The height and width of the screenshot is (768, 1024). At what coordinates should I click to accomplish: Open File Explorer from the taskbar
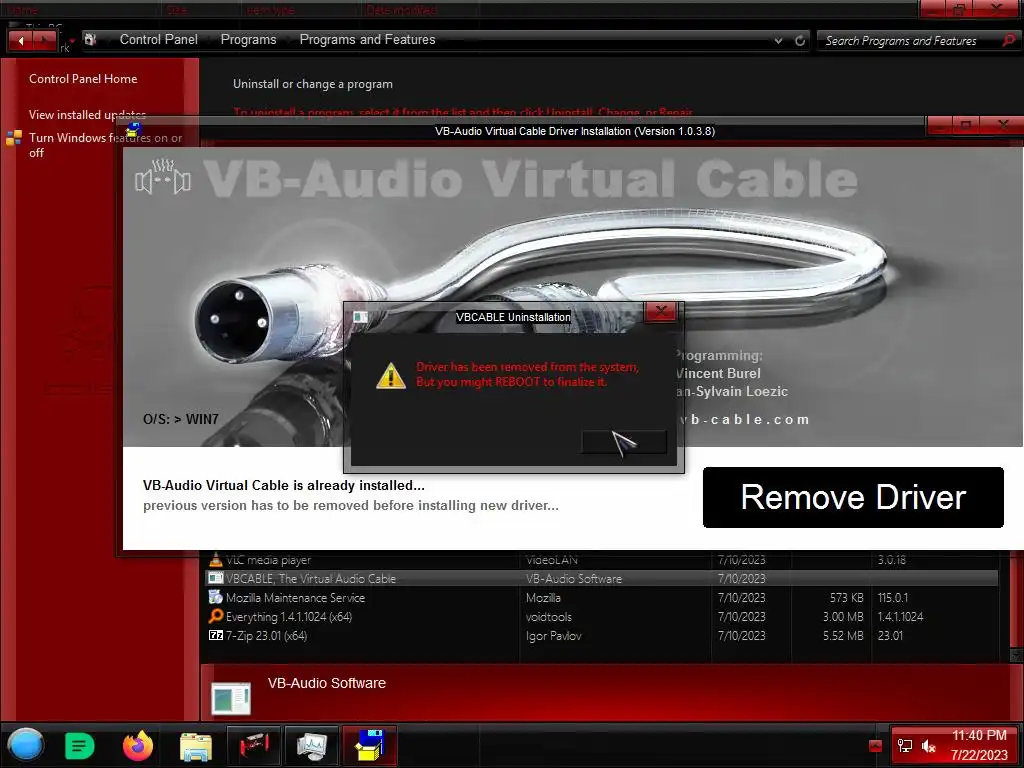click(195, 746)
